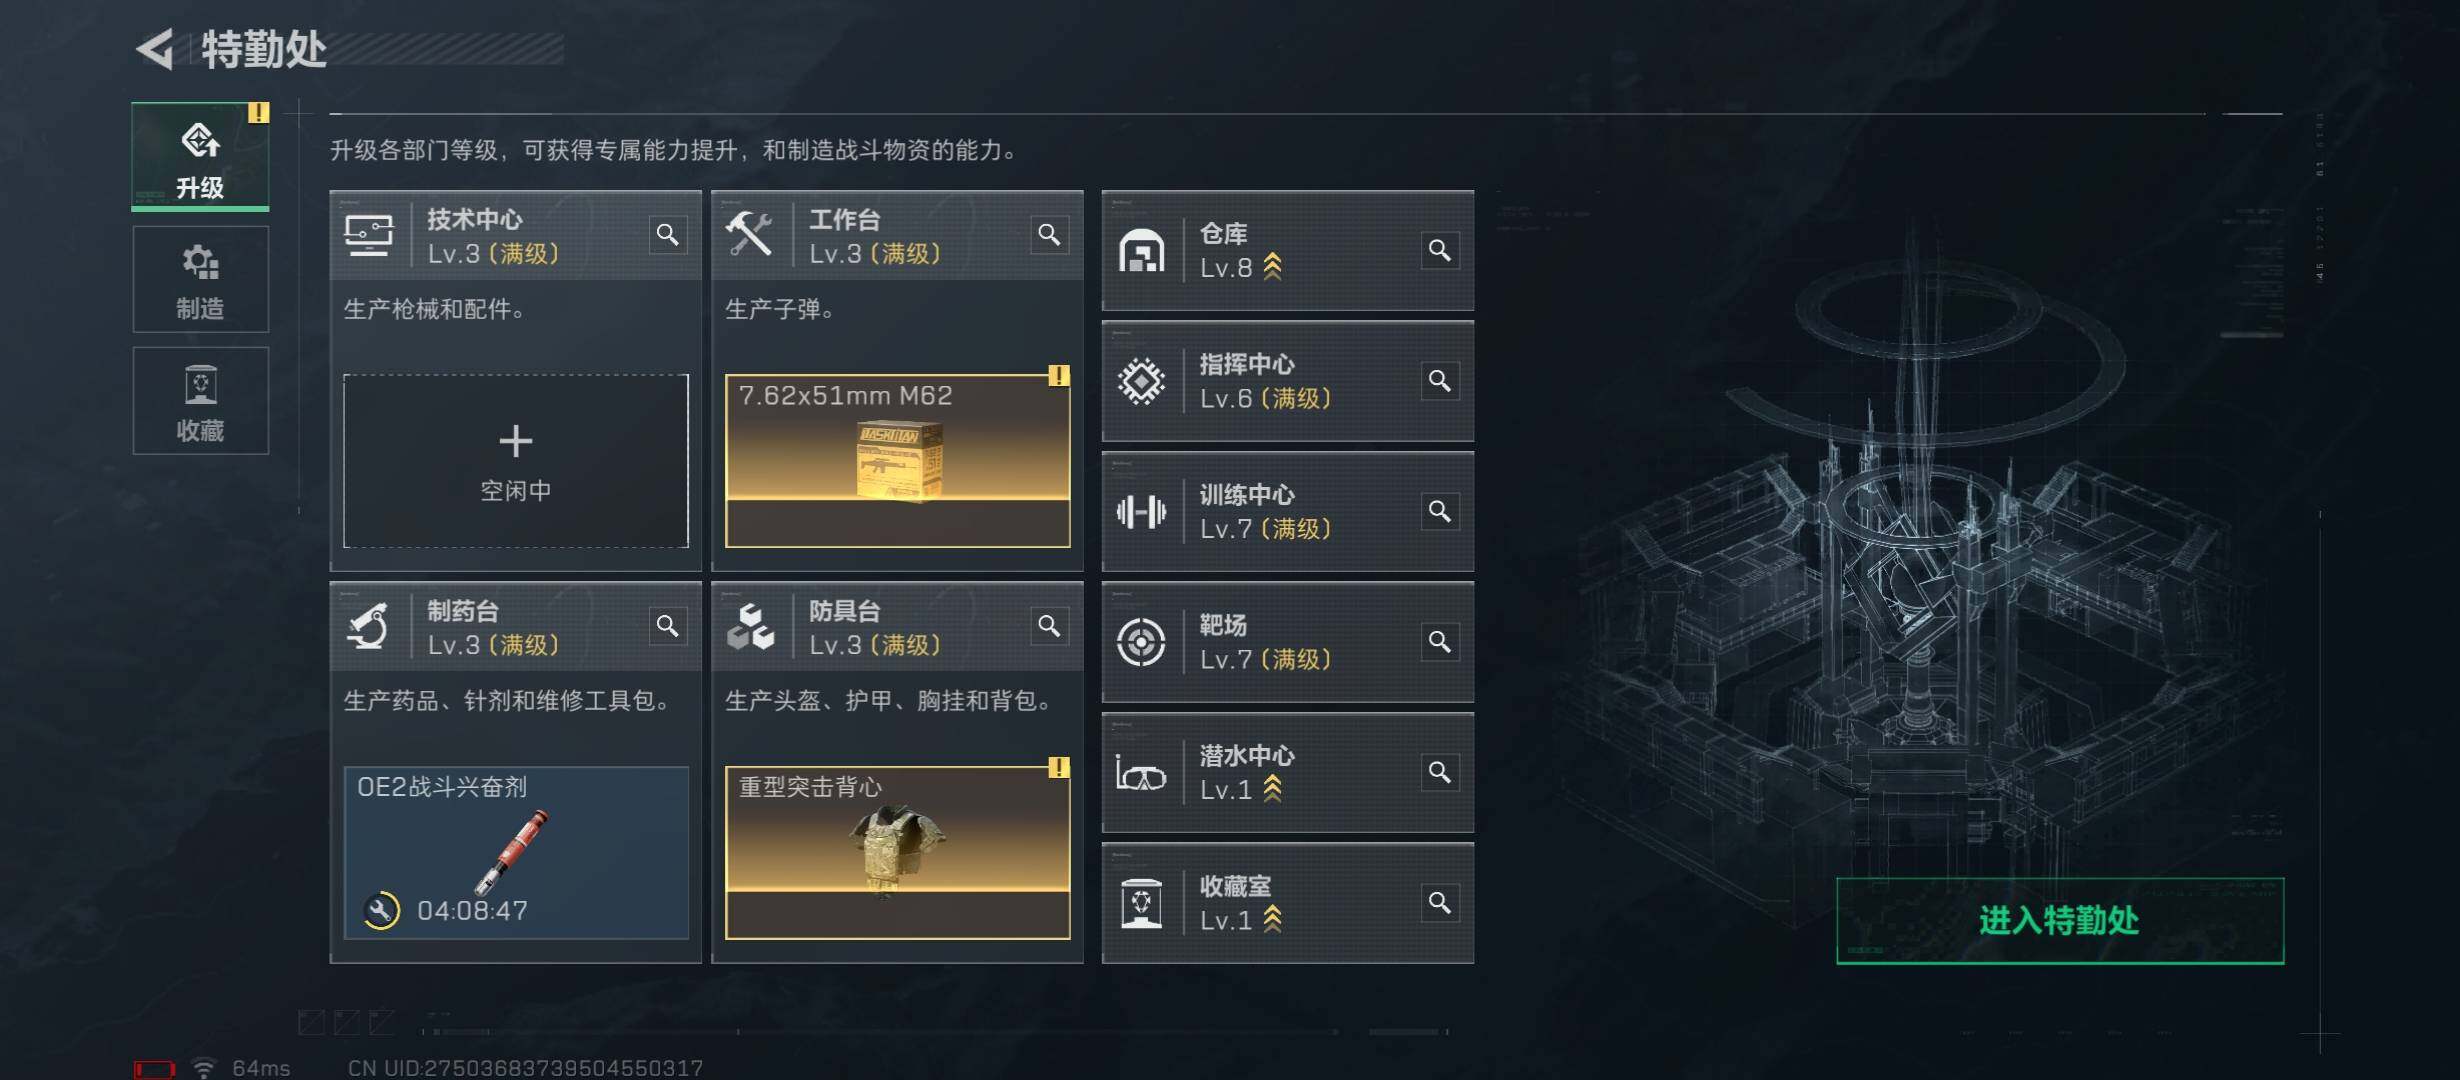Collect the finished 7.62x51mm M62 ammo

click(x=898, y=461)
